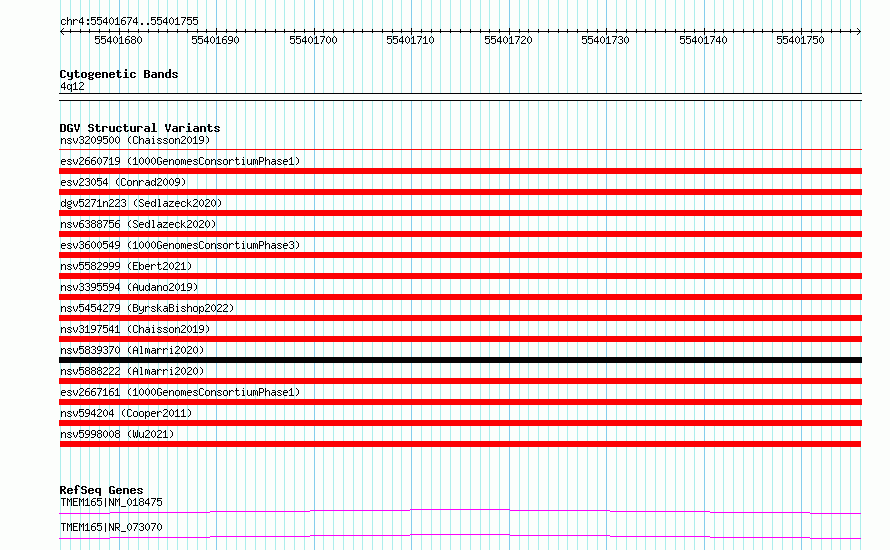Screen dimensions: 890x550
Task: Click the red bar under esv23054
Action: (460, 192)
